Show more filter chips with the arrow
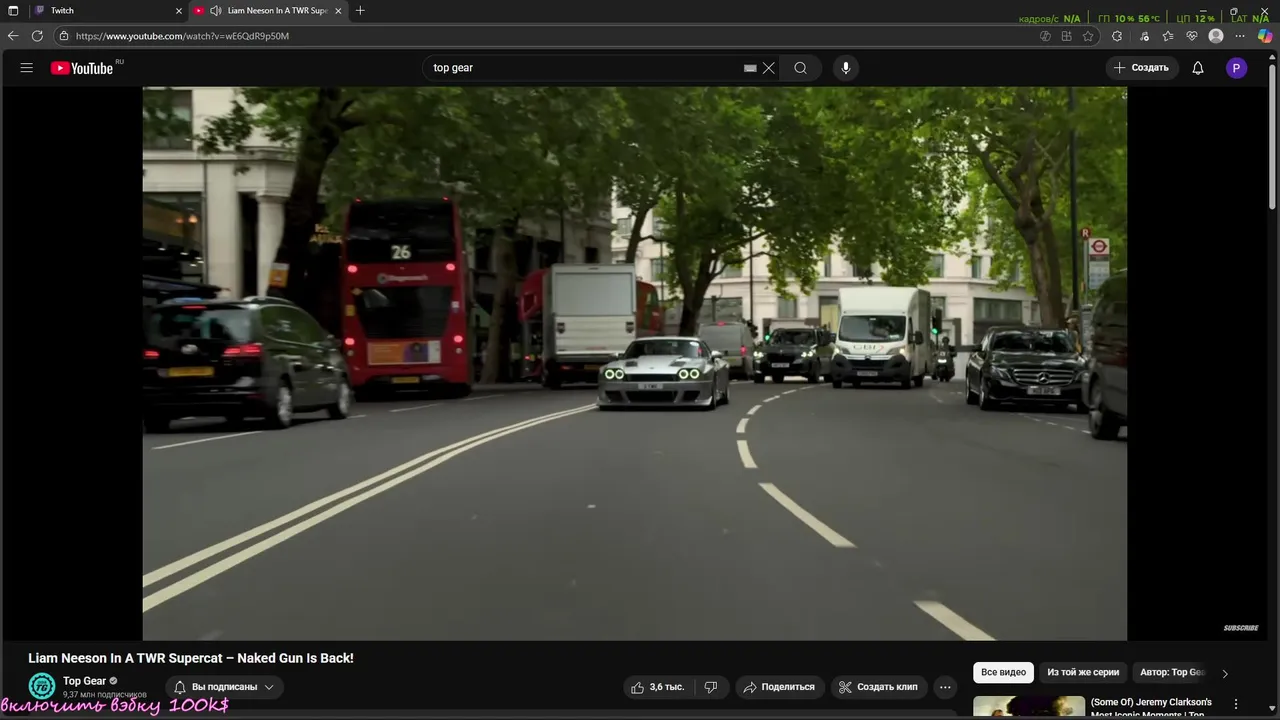 [1225, 673]
